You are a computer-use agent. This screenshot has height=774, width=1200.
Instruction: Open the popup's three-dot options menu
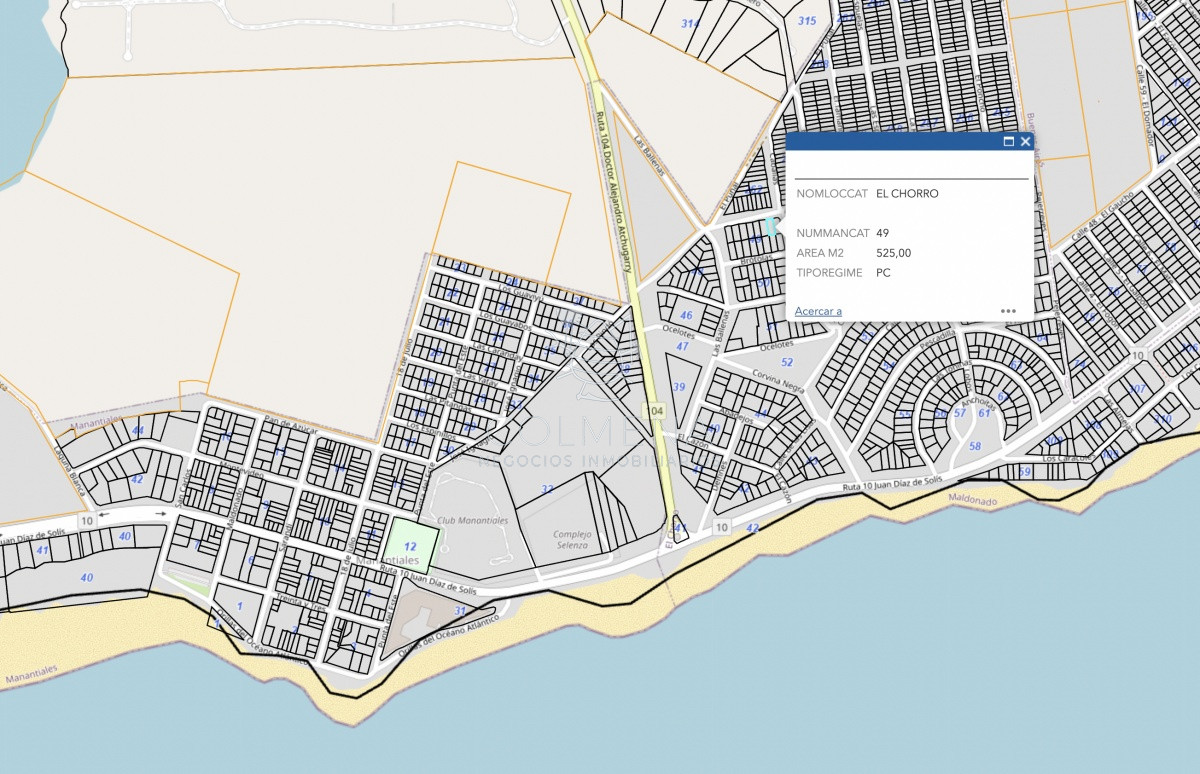pos(1008,311)
